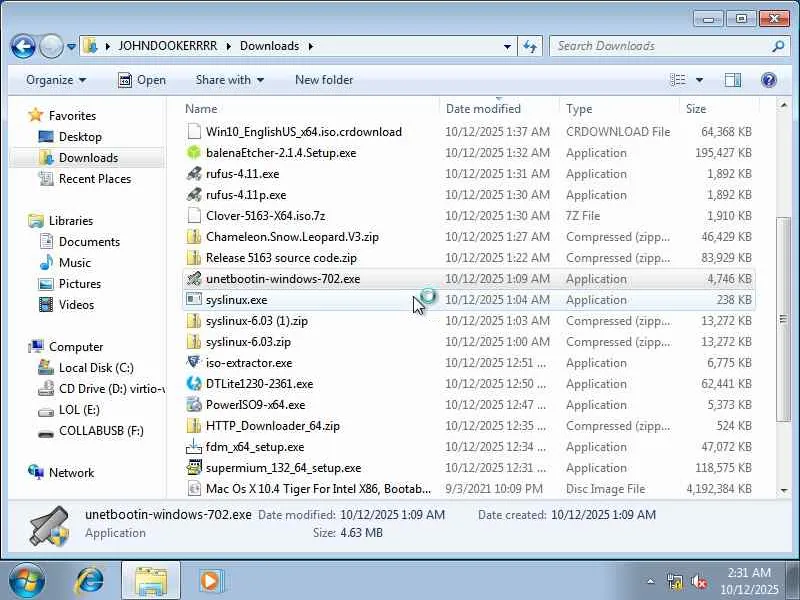Launch Internet Explorer from the taskbar
This screenshot has height=600, width=800.
[90, 581]
